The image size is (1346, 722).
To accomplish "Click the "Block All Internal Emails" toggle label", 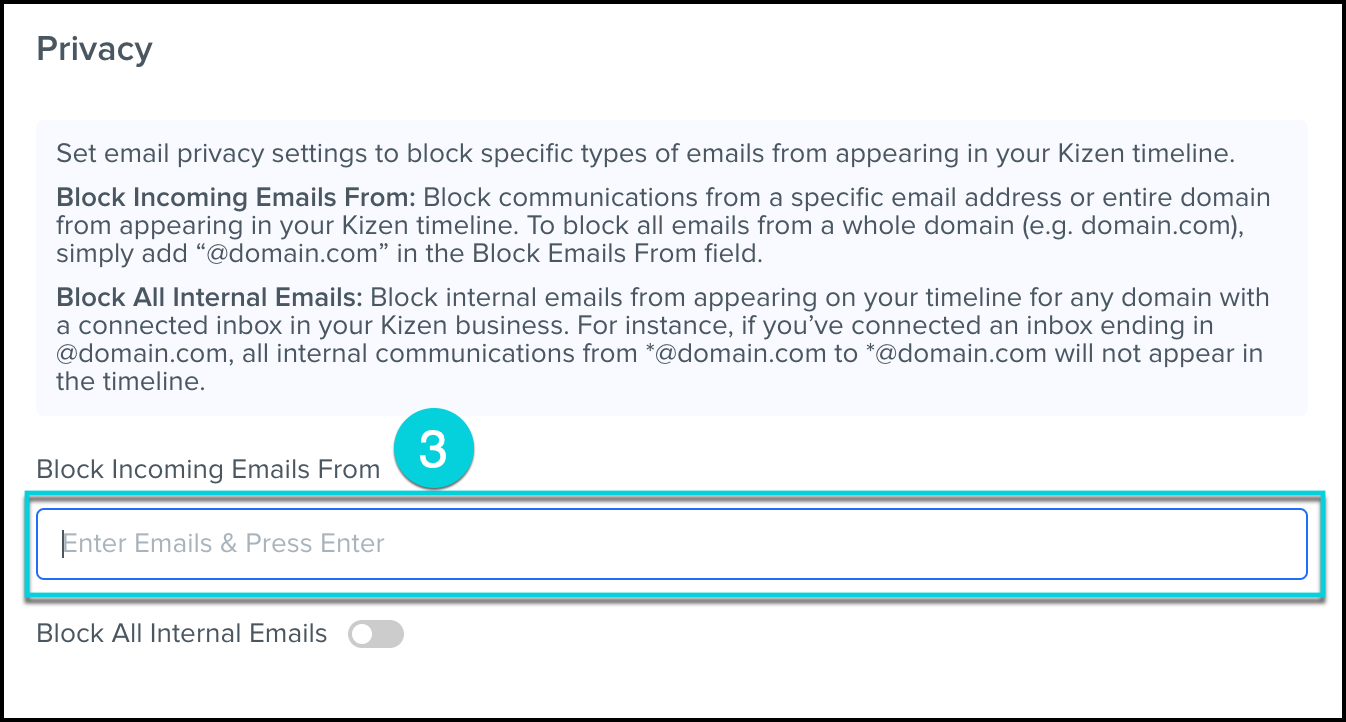I will [x=181, y=634].
